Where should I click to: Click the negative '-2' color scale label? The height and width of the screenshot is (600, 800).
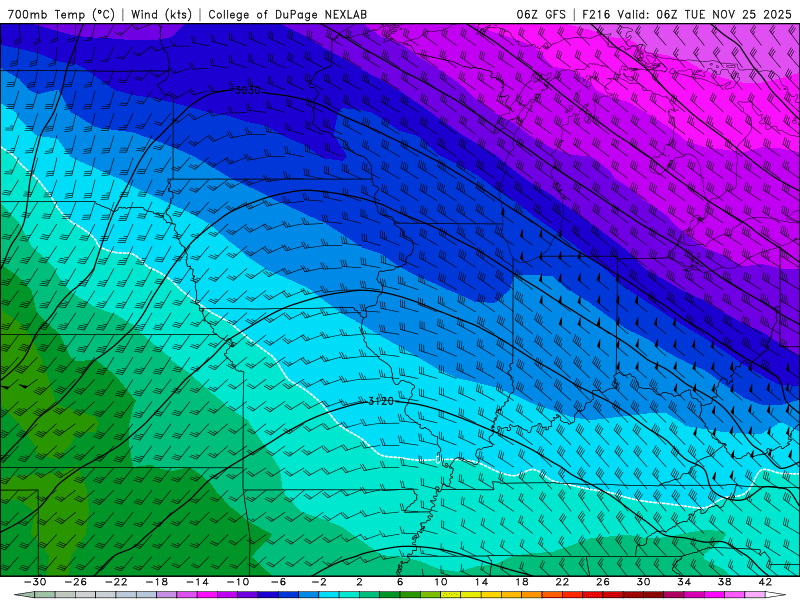(319, 582)
